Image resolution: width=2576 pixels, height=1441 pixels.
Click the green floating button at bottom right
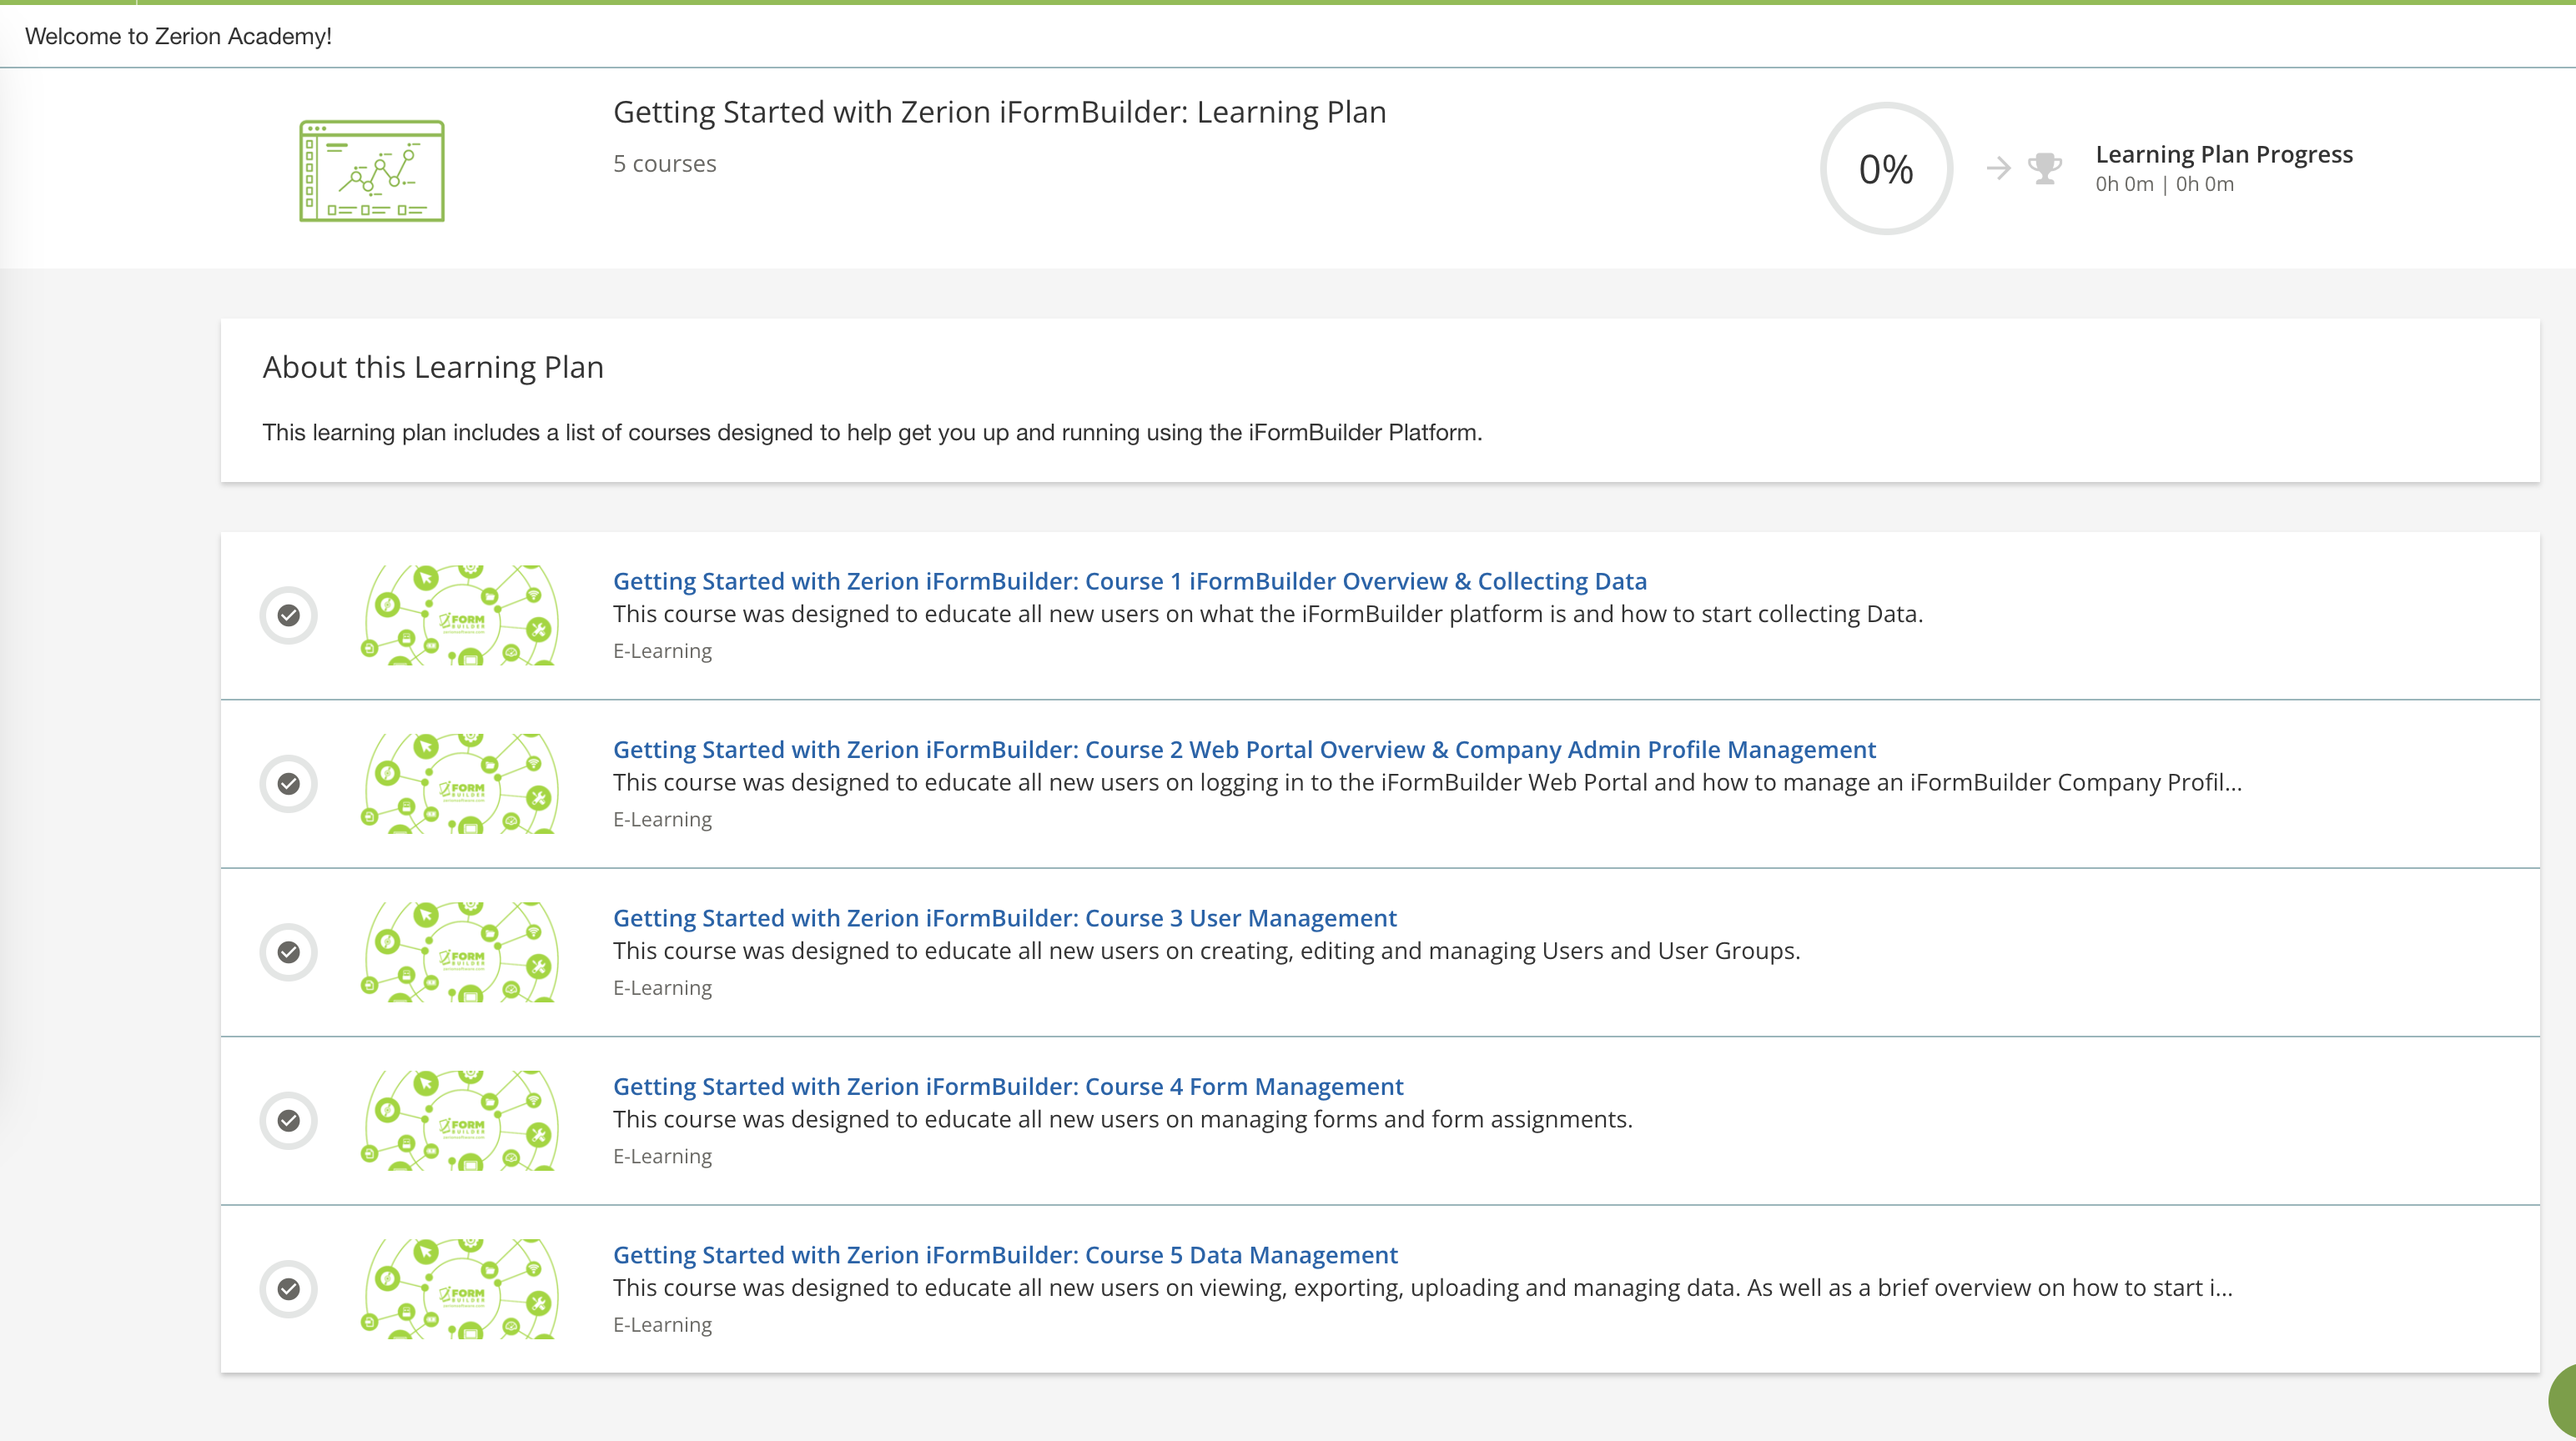coord(2562,1401)
